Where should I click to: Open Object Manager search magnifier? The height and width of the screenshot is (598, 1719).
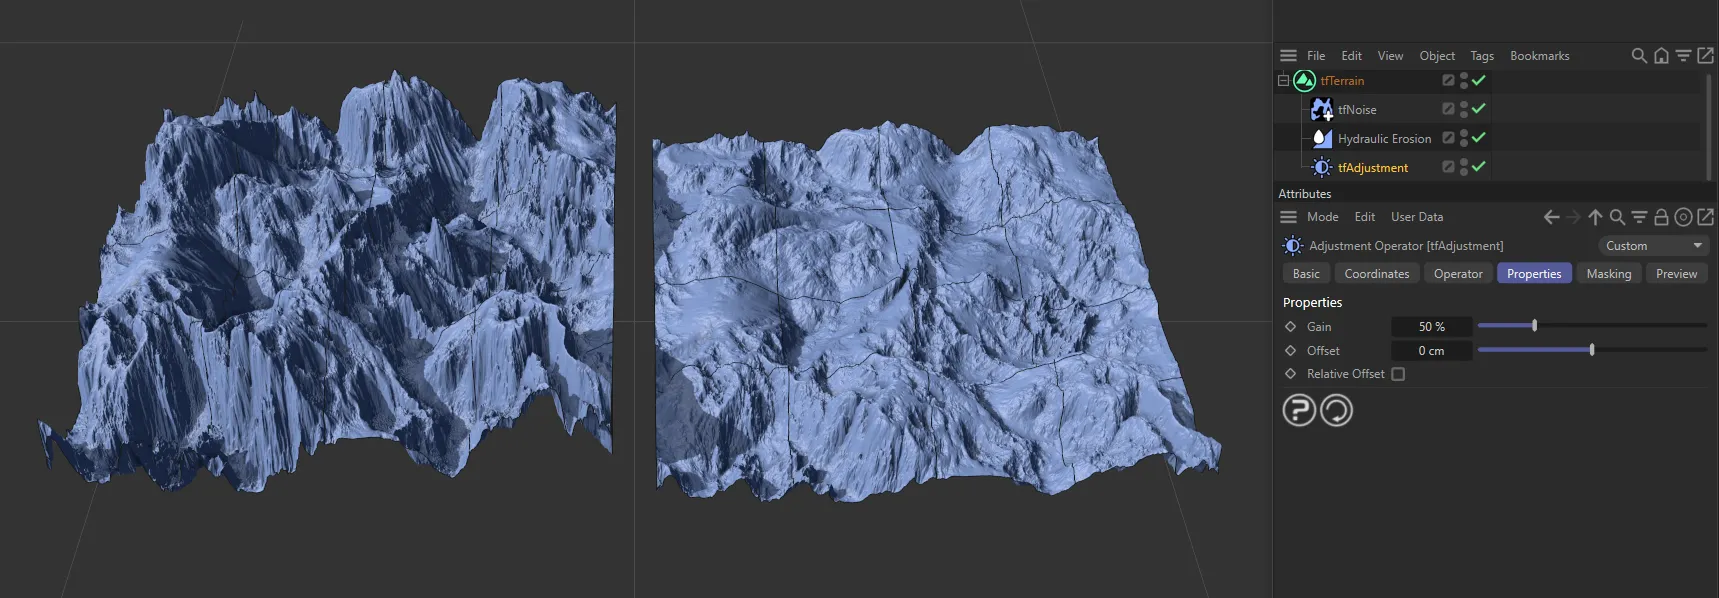1638,56
